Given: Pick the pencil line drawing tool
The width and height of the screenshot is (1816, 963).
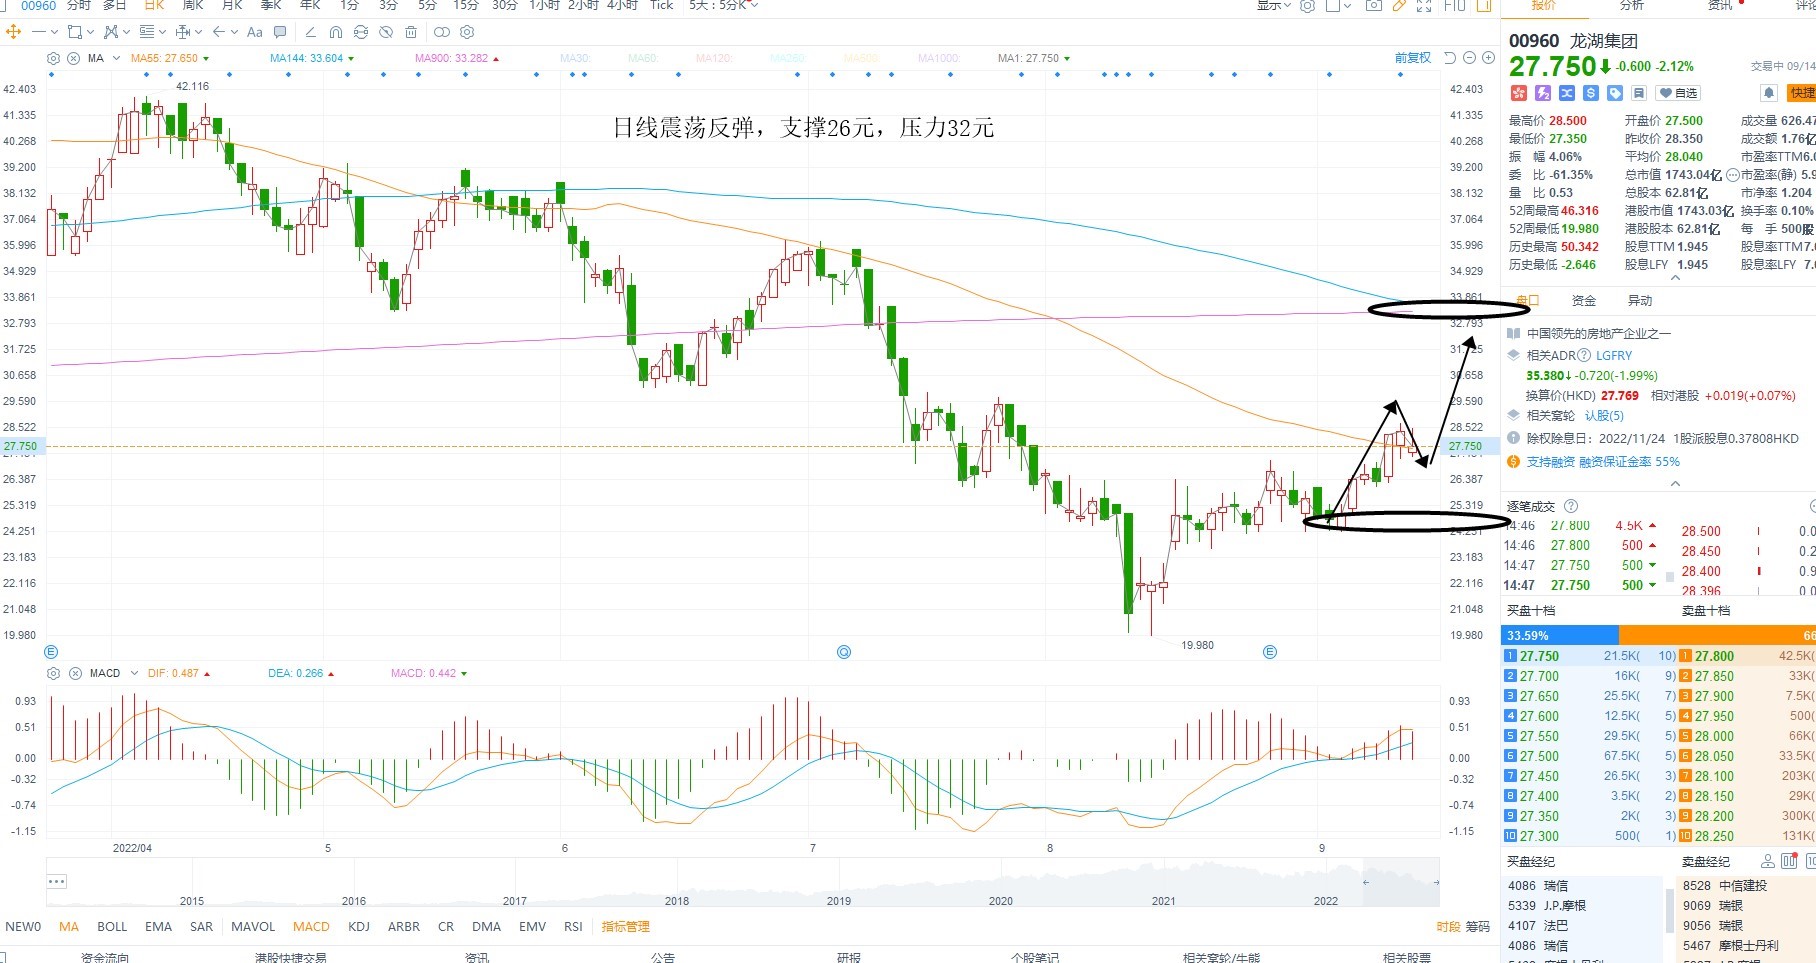Looking at the screenshot, I should pyautogui.click(x=311, y=32).
